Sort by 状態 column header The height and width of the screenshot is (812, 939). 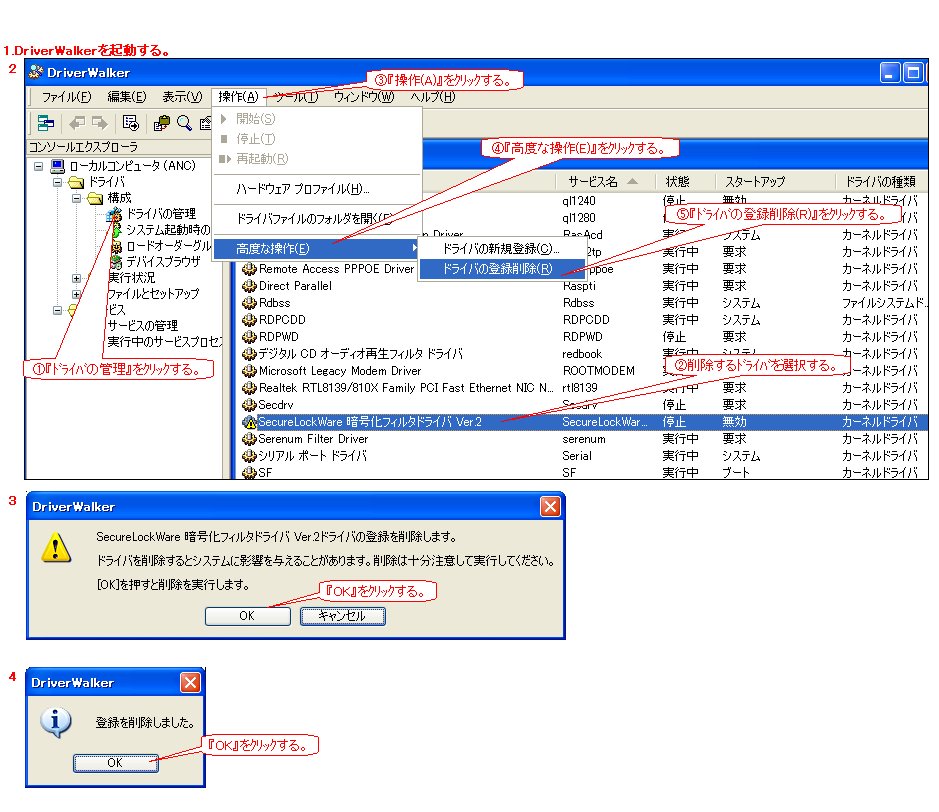(686, 181)
